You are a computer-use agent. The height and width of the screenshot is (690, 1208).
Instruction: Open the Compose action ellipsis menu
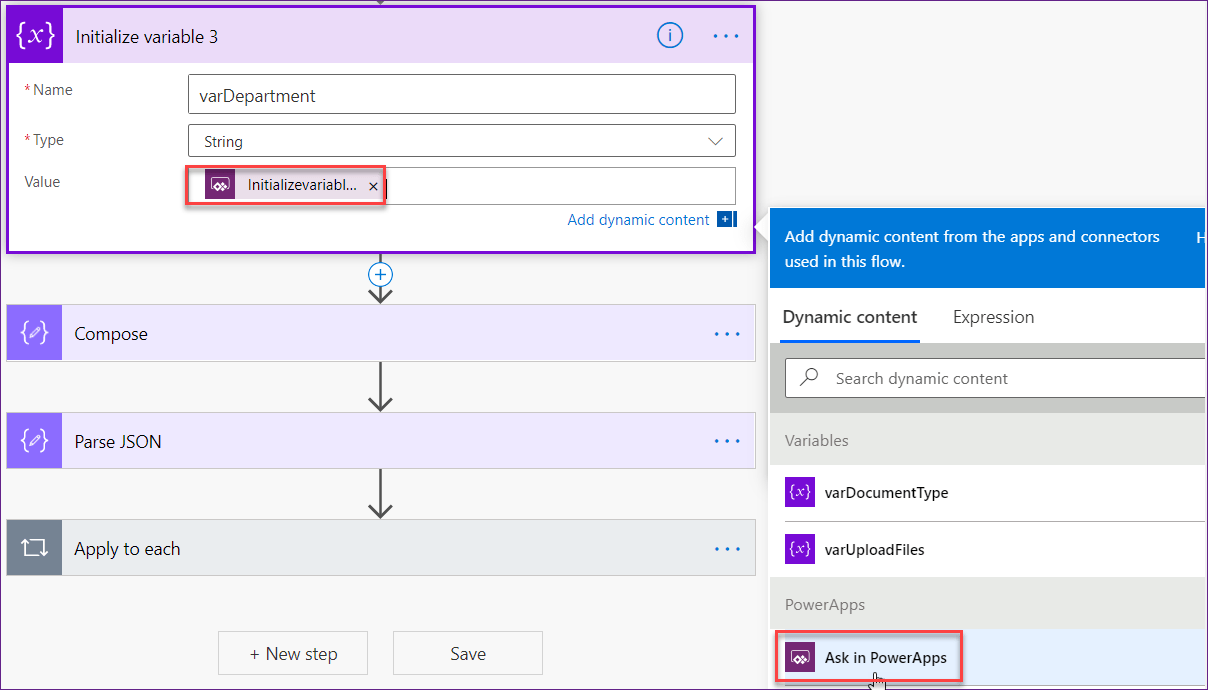[x=727, y=333]
